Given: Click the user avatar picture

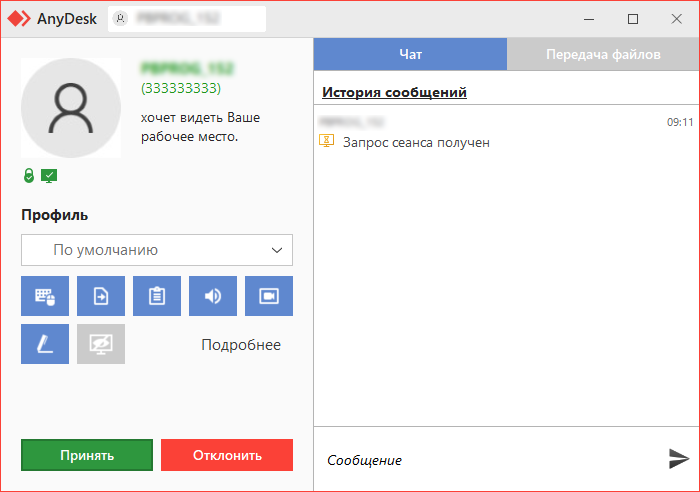Looking at the screenshot, I should pyautogui.click(x=71, y=108).
